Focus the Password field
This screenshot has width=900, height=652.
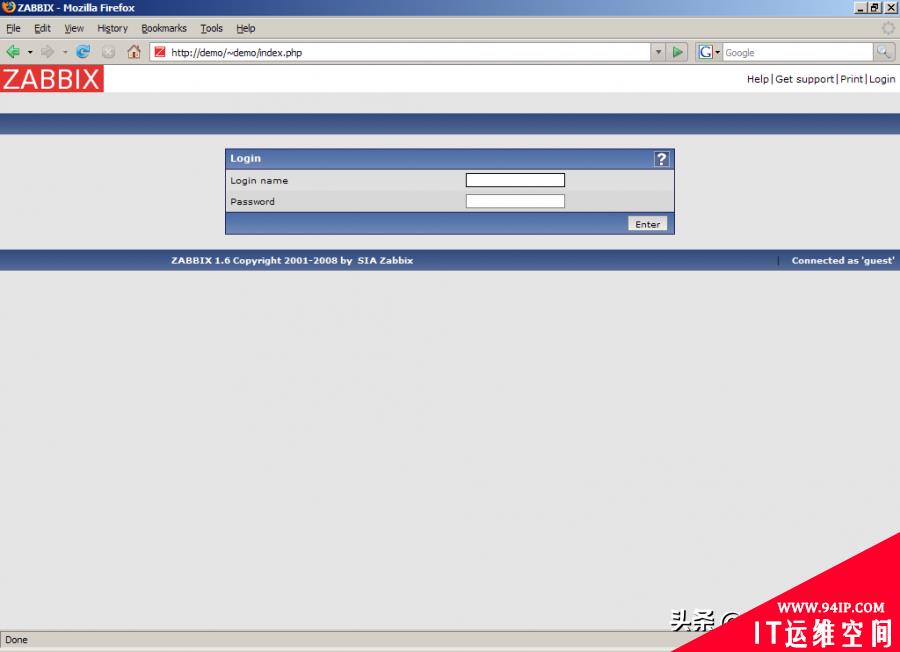(515, 201)
